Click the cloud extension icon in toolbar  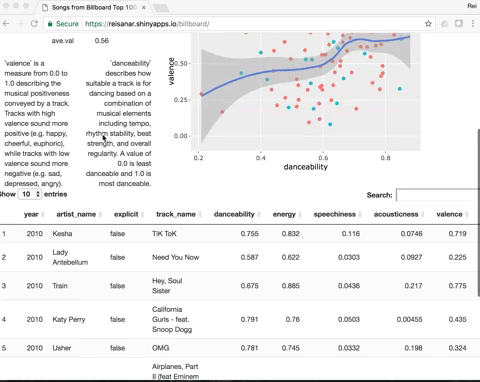(445, 24)
